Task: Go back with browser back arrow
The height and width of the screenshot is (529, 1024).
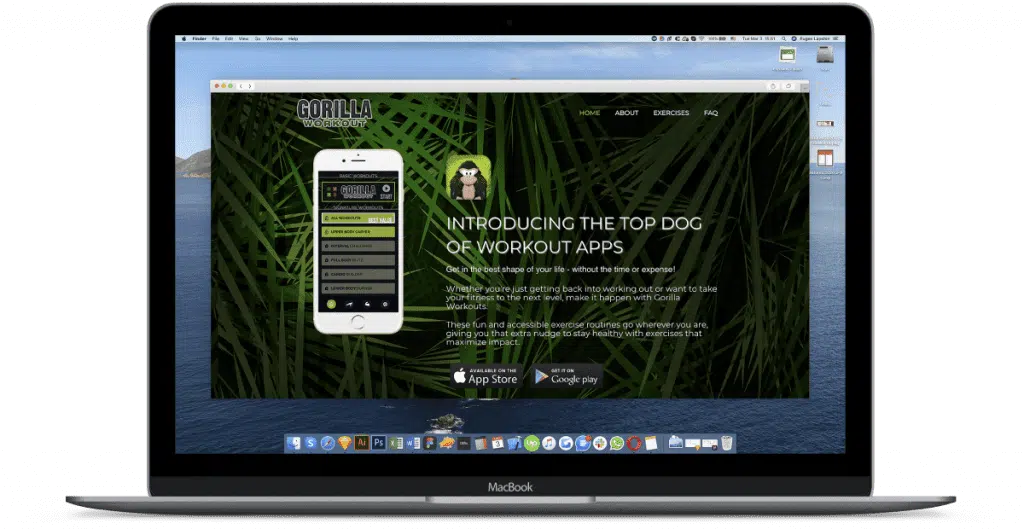Action: [x=241, y=86]
